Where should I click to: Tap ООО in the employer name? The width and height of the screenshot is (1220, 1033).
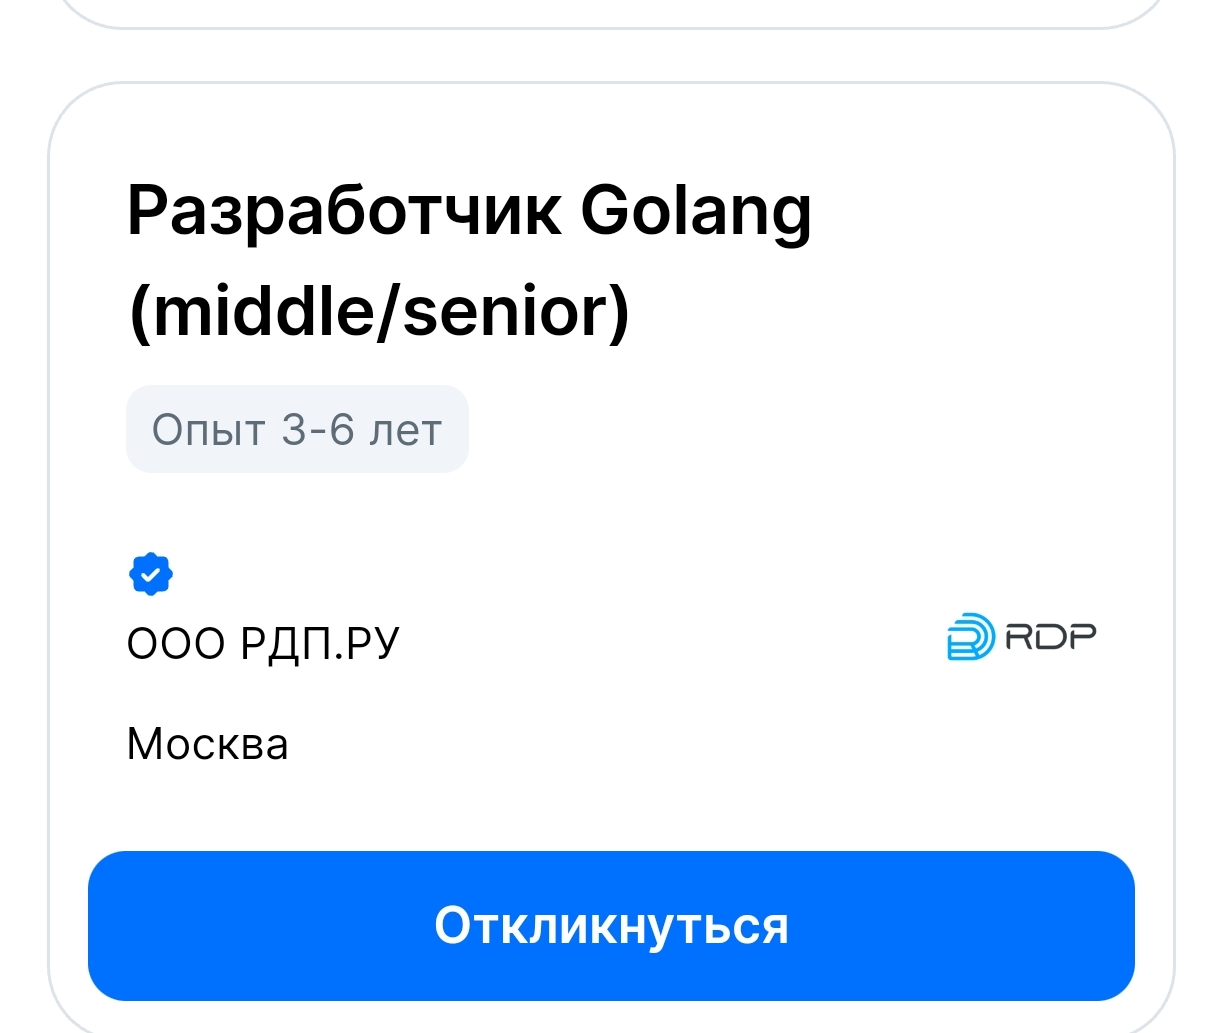(175, 643)
